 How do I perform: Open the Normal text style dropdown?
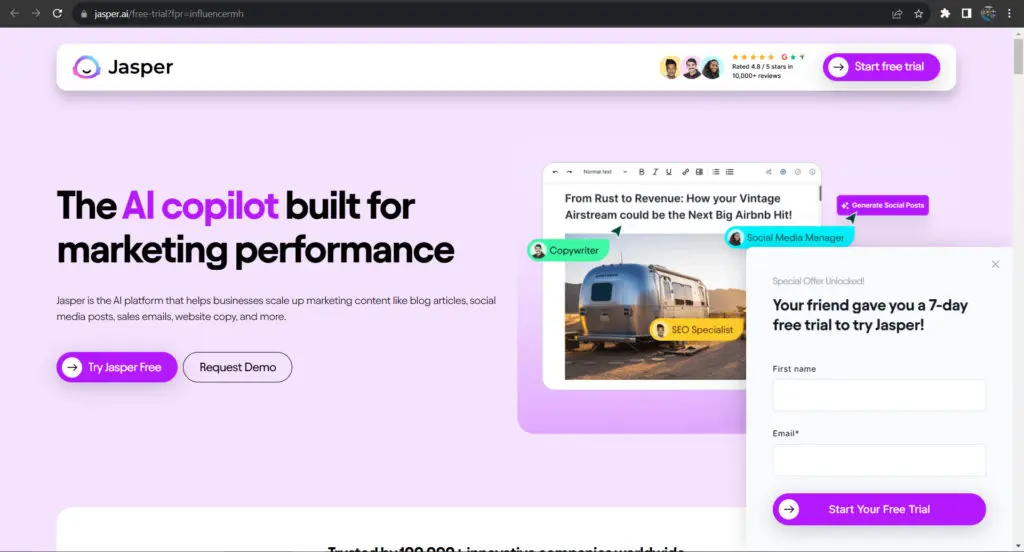(x=605, y=172)
